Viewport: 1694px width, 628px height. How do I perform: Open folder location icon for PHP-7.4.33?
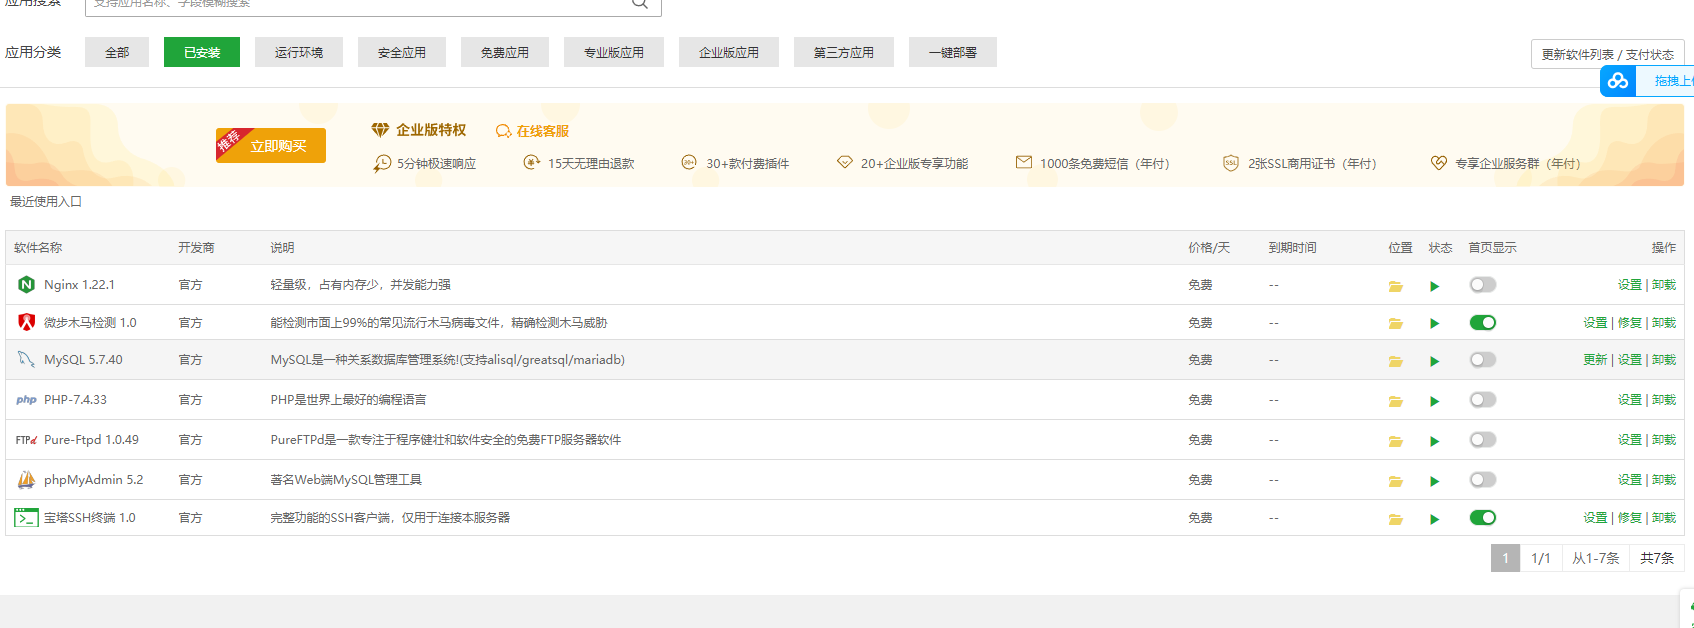(x=1395, y=401)
